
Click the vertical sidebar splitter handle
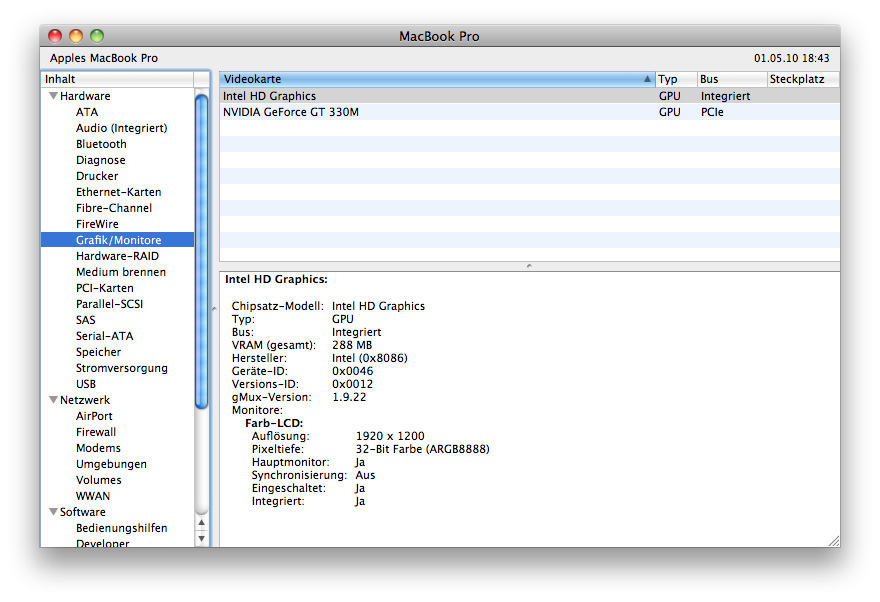[x=214, y=309]
